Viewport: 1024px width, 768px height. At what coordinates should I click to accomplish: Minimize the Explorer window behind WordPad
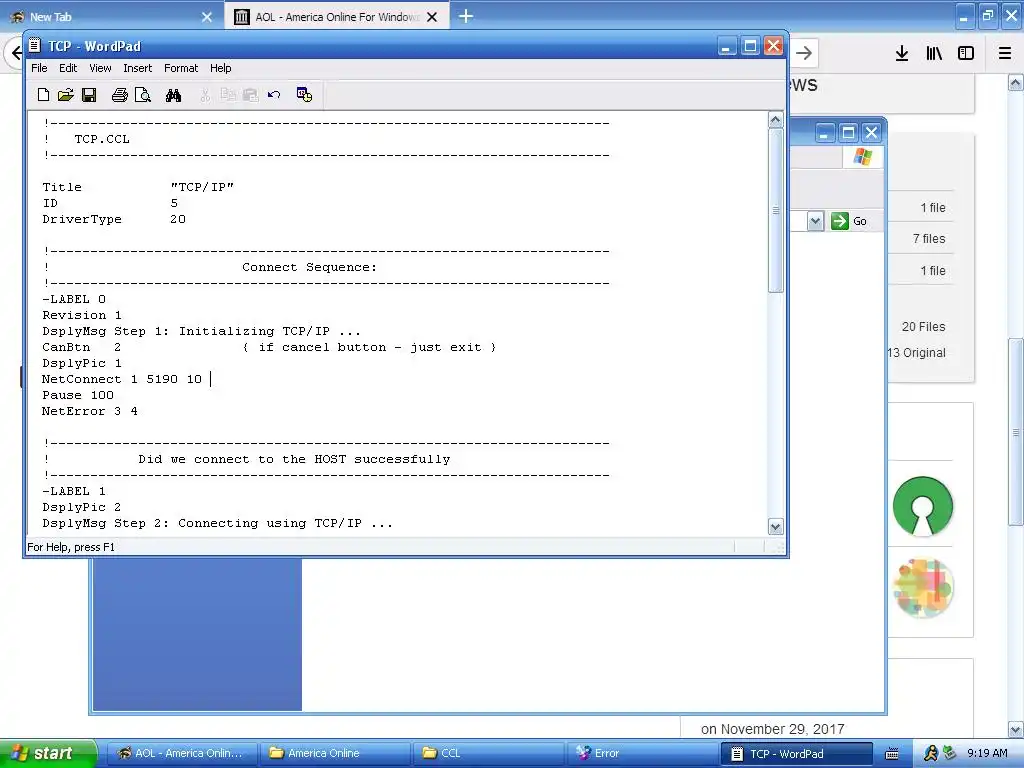pos(825,133)
